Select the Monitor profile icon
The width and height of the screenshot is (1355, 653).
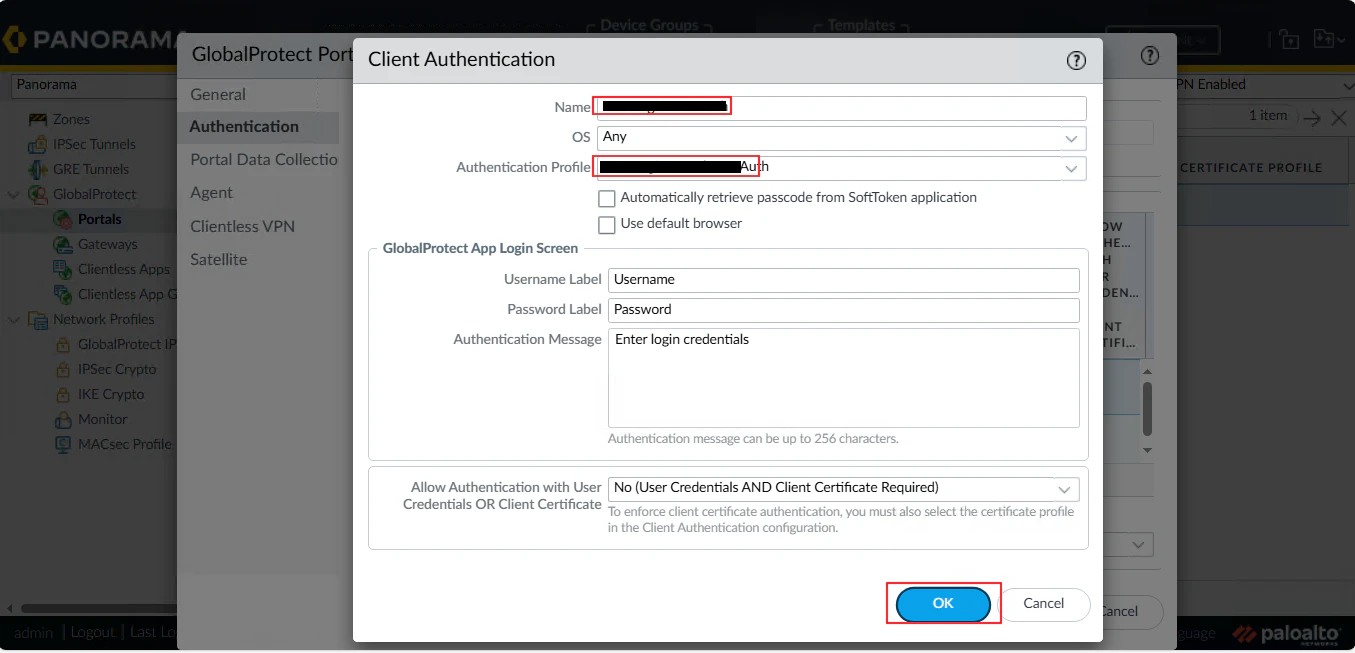(x=62, y=419)
